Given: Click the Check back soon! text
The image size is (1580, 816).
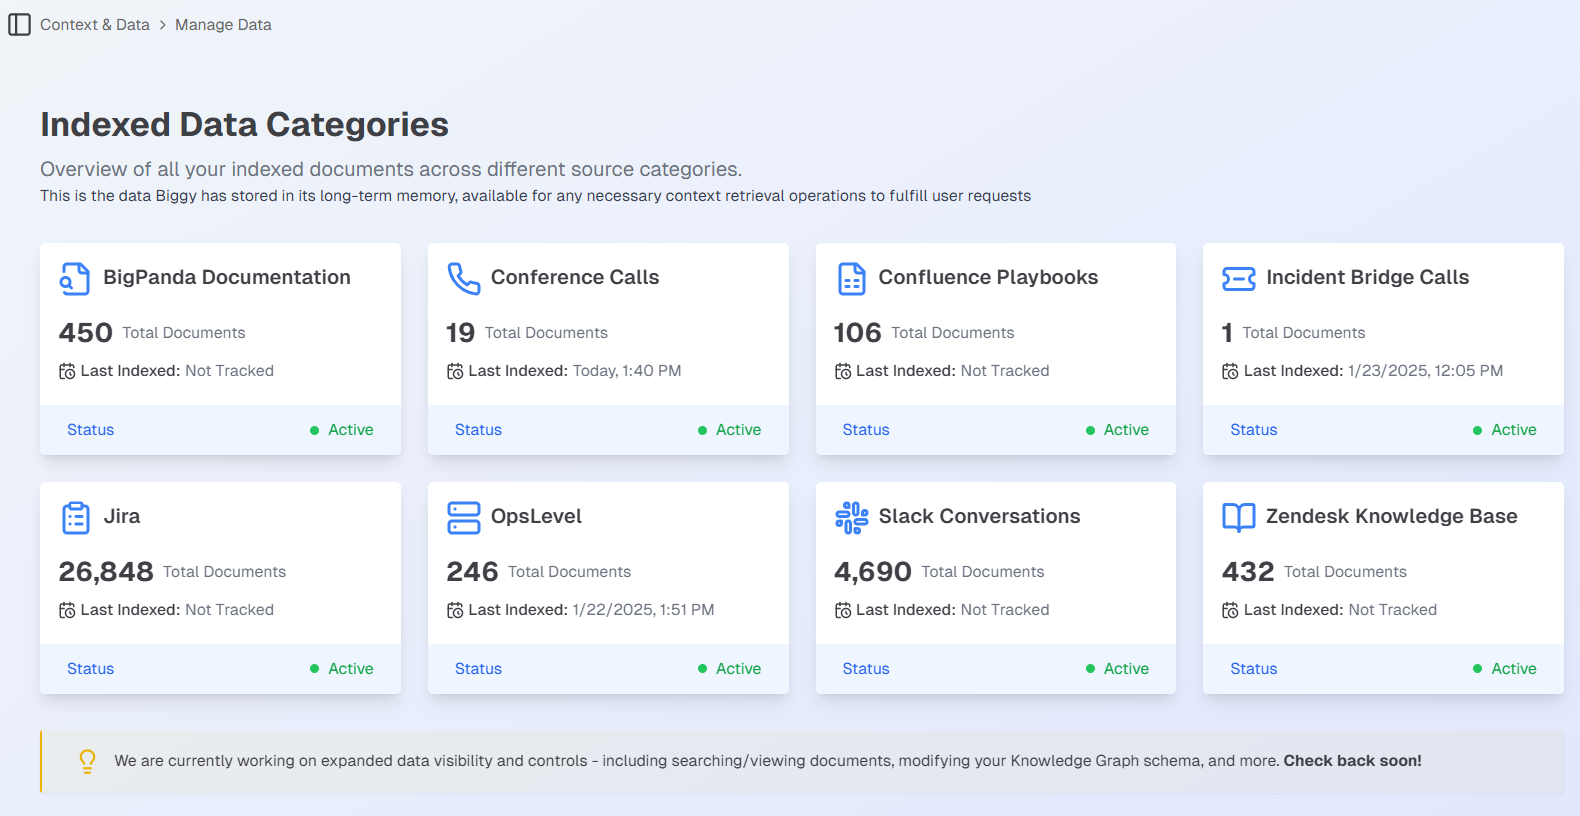Looking at the screenshot, I should pyautogui.click(x=1352, y=761).
